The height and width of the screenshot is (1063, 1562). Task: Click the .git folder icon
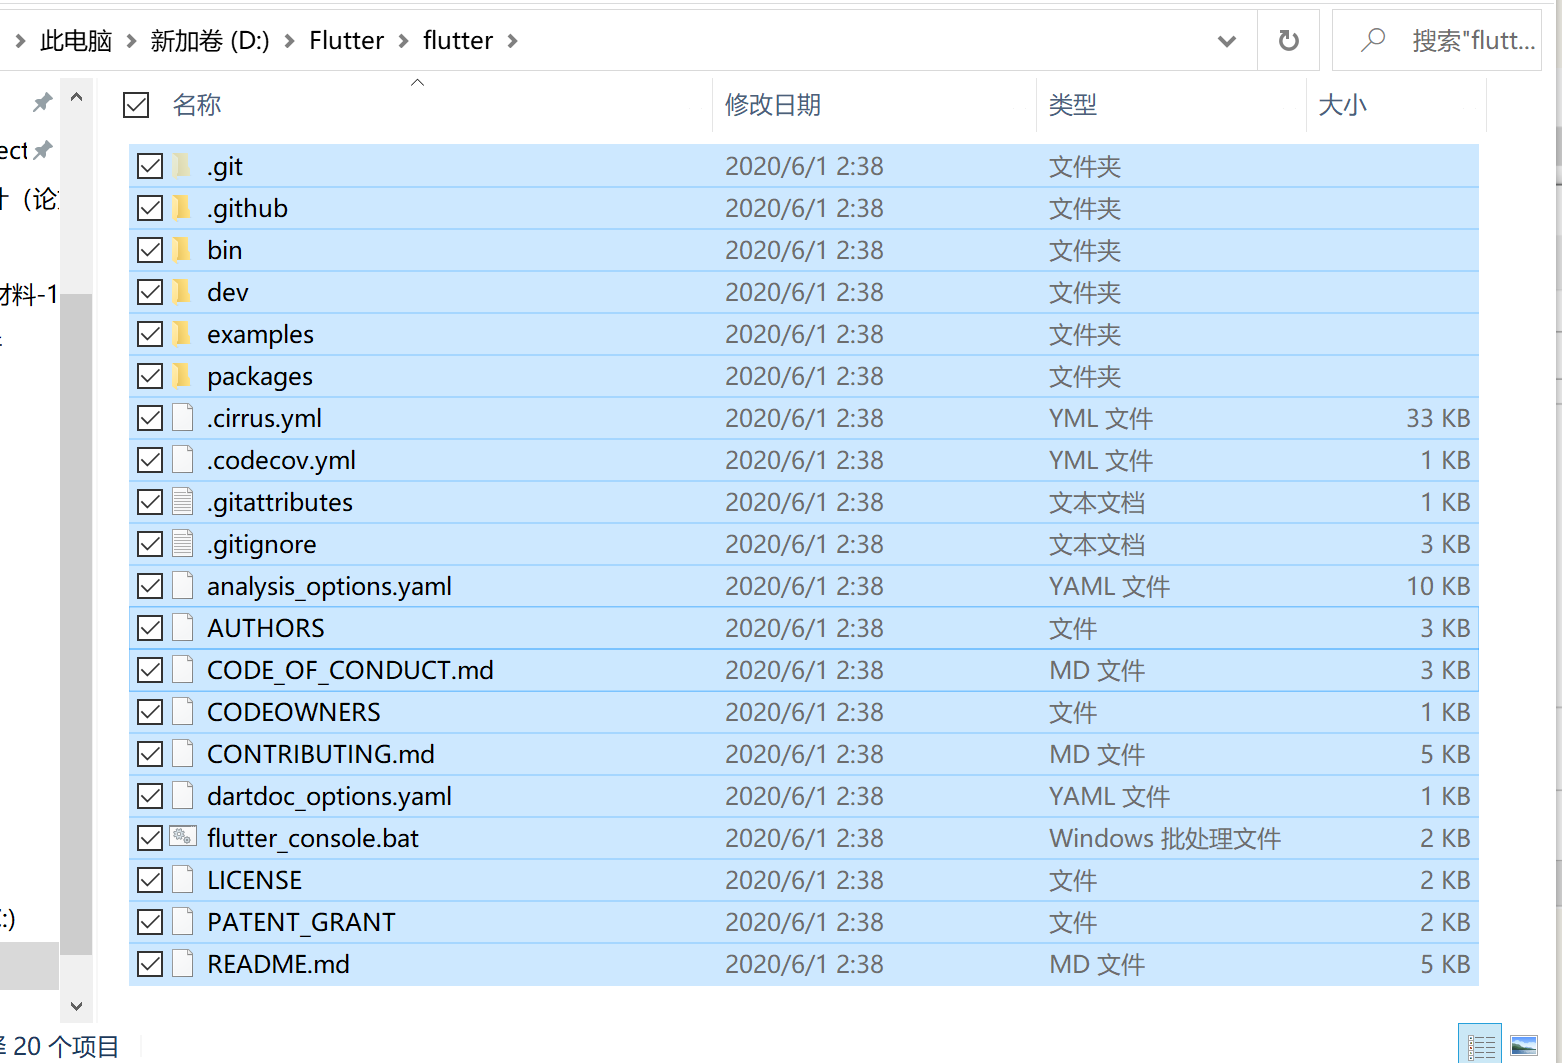pyautogui.click(x=182, y=166)
